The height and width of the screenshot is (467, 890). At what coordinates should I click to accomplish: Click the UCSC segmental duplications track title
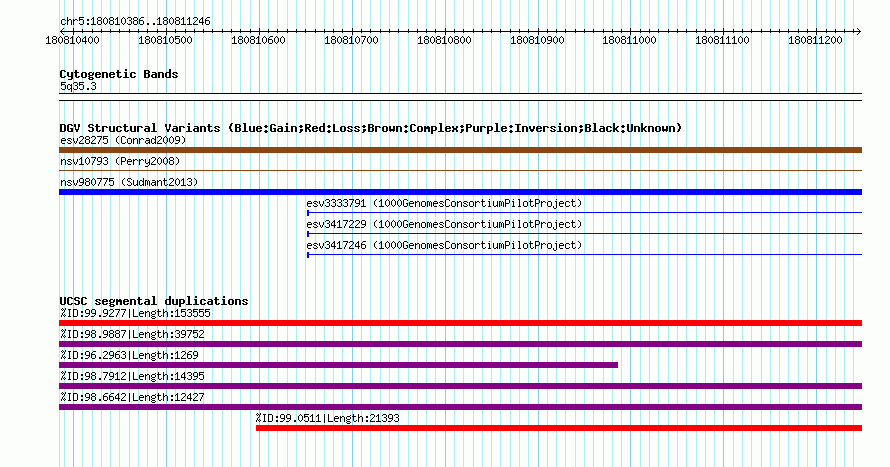pyautogui.click(x=154, y=301)
